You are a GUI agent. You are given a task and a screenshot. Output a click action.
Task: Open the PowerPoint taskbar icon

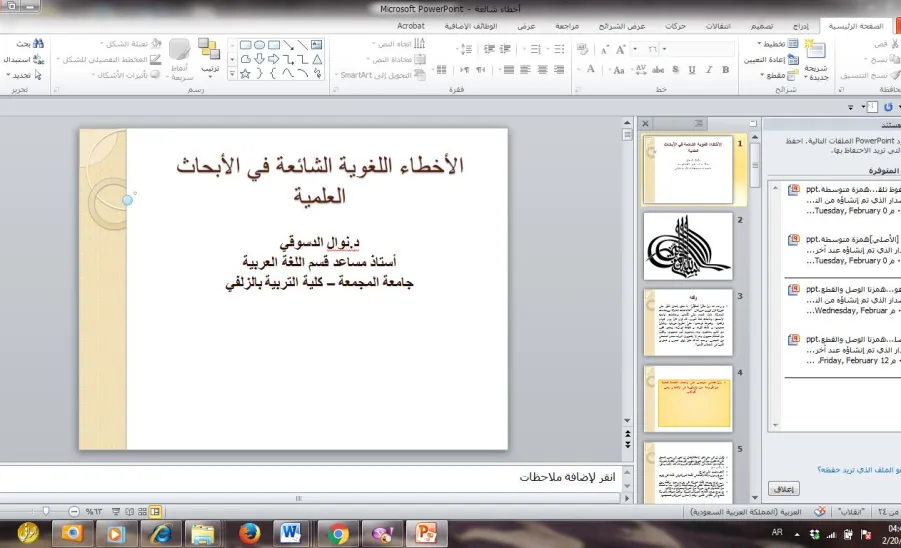pyautogui.click(x=426, y=534)
